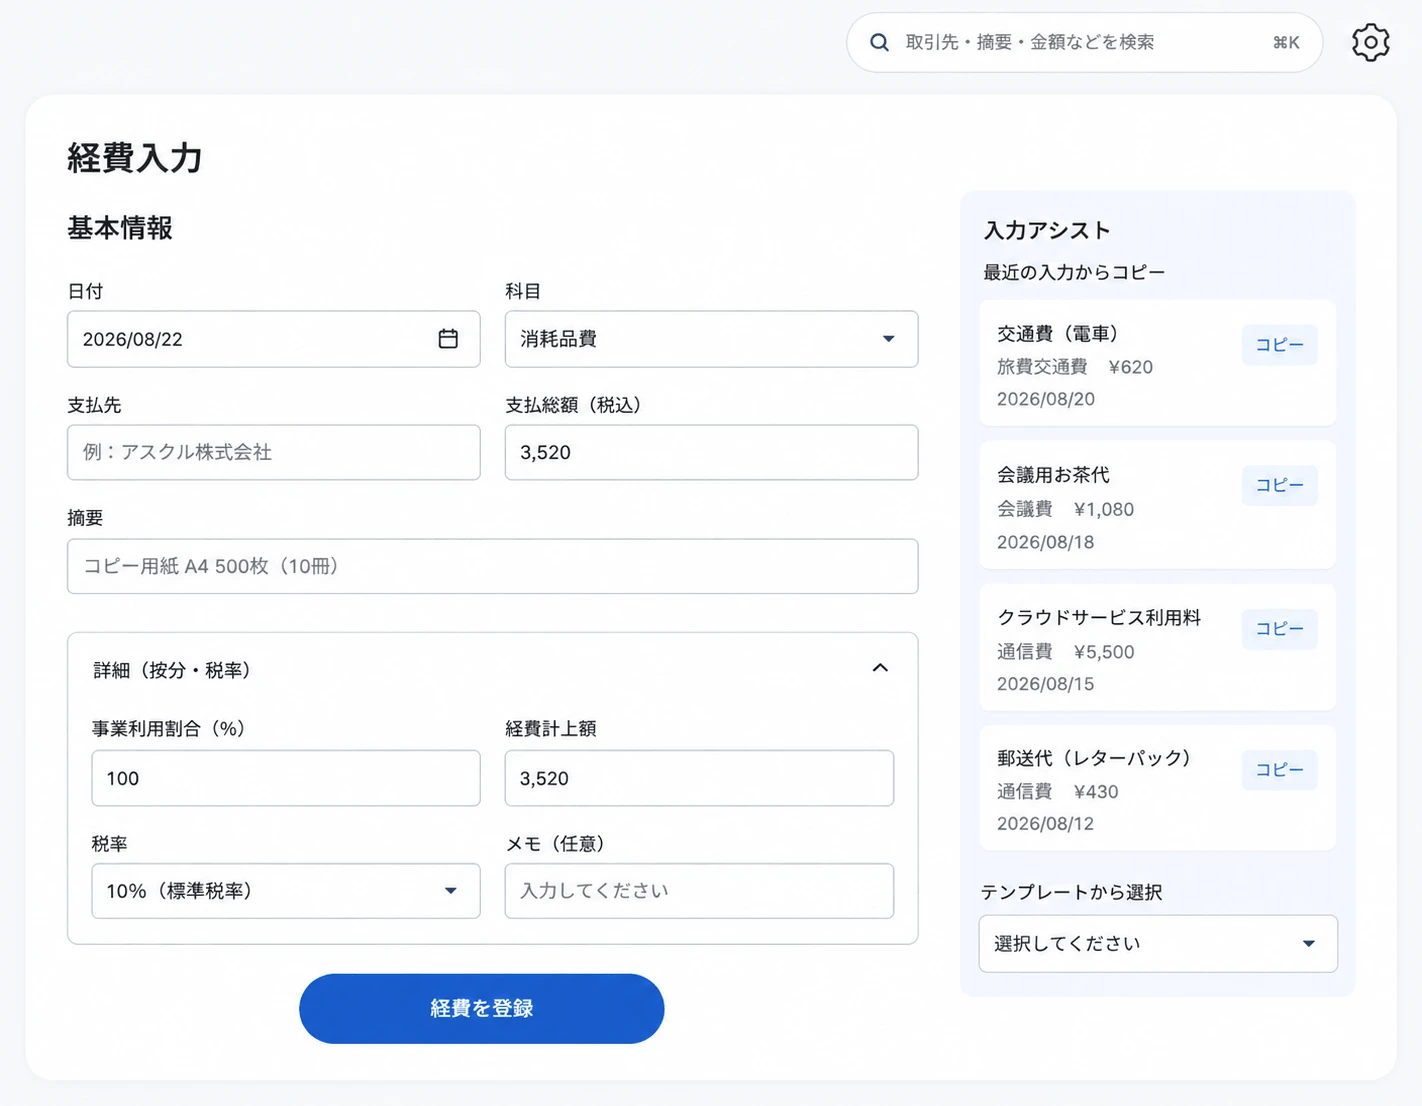This screenshot has width=1422, height=1106.
Task: Click the date 2026/08/15 in assist list
Action: [1045, 684]
